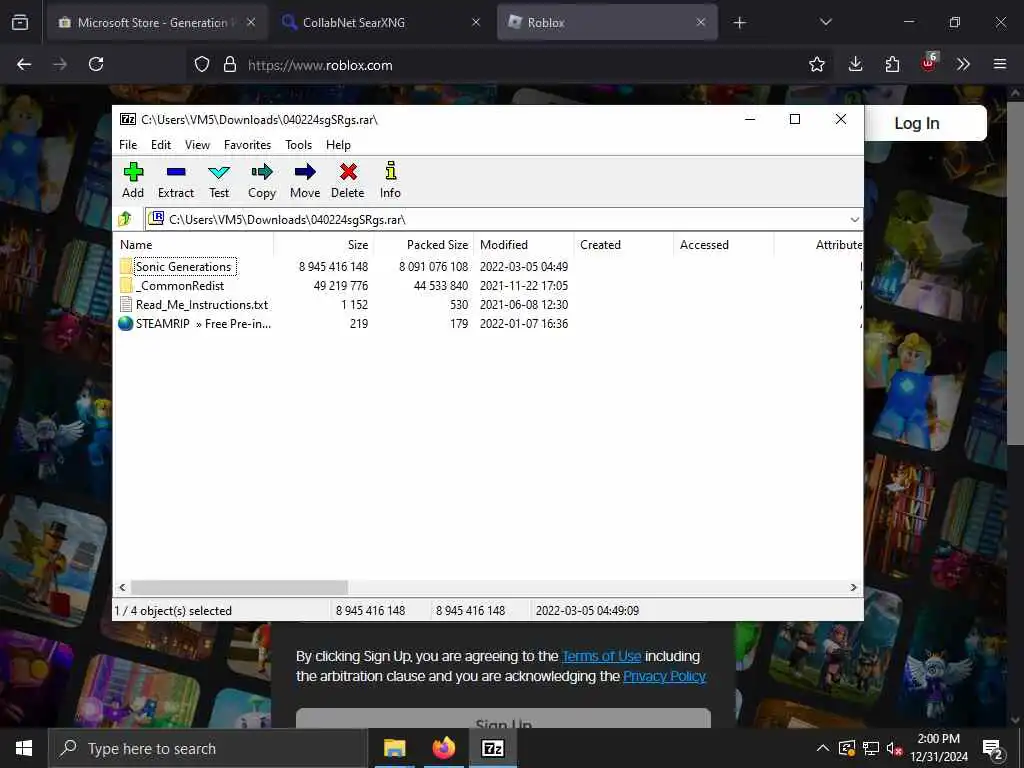The image size is (1024, 768).
Task: Go up one folder level icon
Action: pyautogui.click(x=125, y=219)
